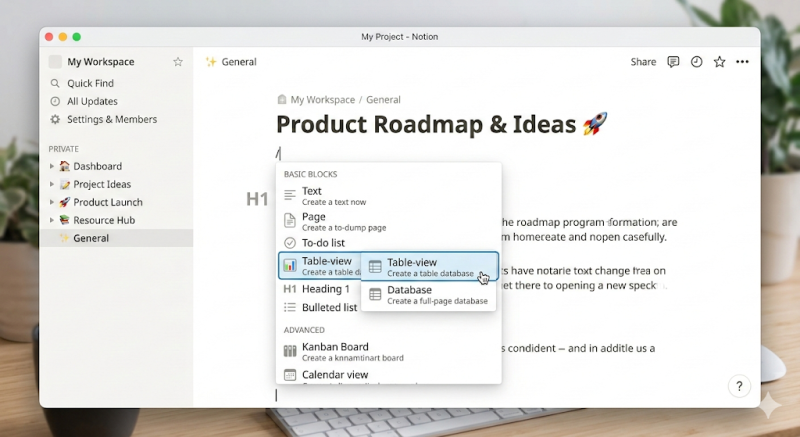Select Calendar view under Advanced

(x=389, y=376)
